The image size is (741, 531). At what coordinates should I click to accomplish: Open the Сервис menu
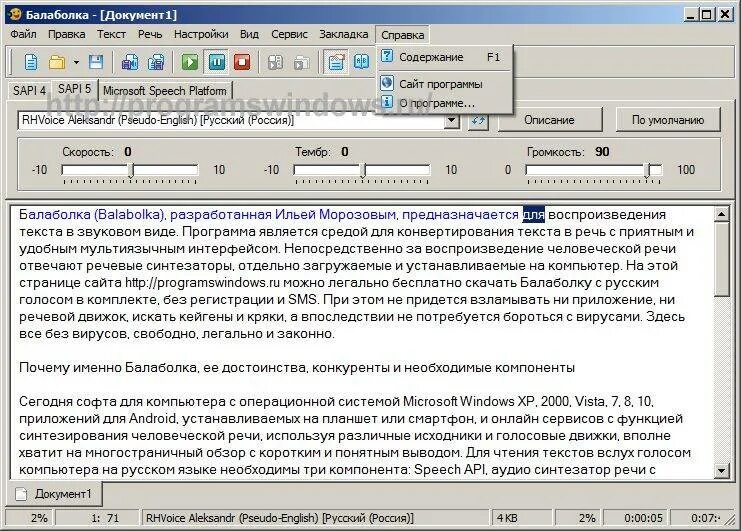tap(289, 34)
